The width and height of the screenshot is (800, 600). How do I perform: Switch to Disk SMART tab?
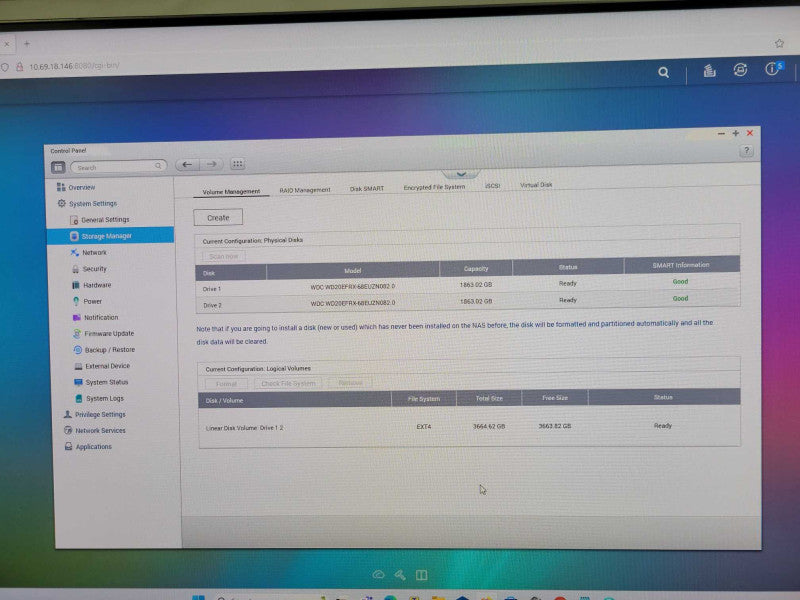point(366,189)
